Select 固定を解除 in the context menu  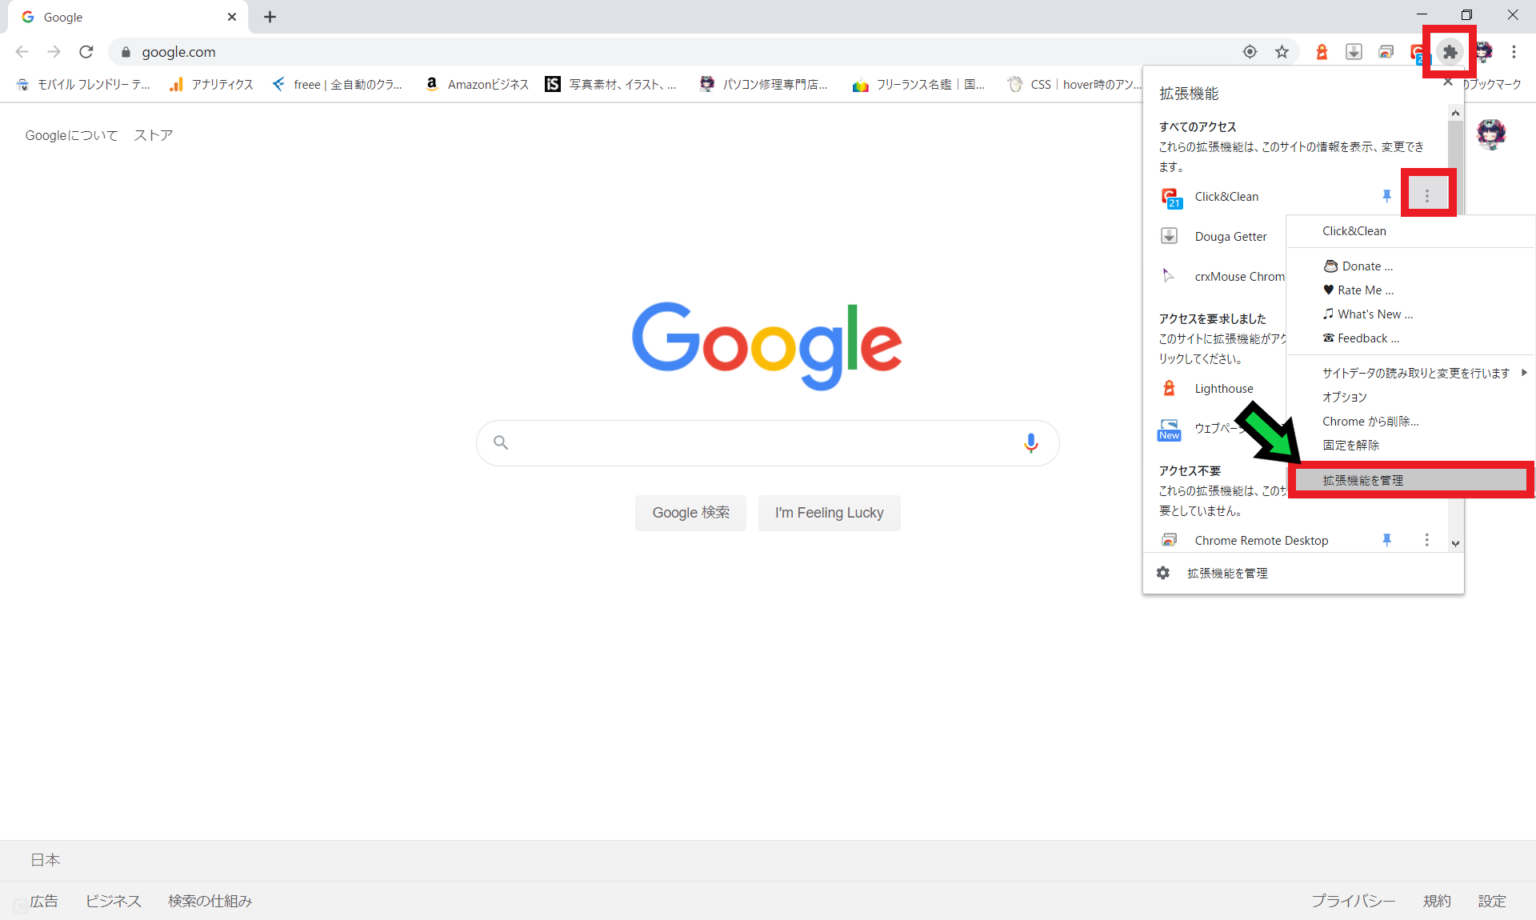coord(1351,445)
